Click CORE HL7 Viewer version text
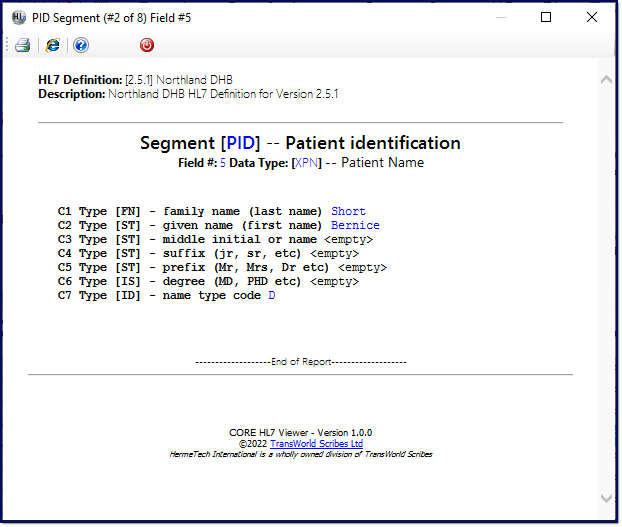Image resolution: width=622 pixels, height=527 pixels. [x=300, y=433]
